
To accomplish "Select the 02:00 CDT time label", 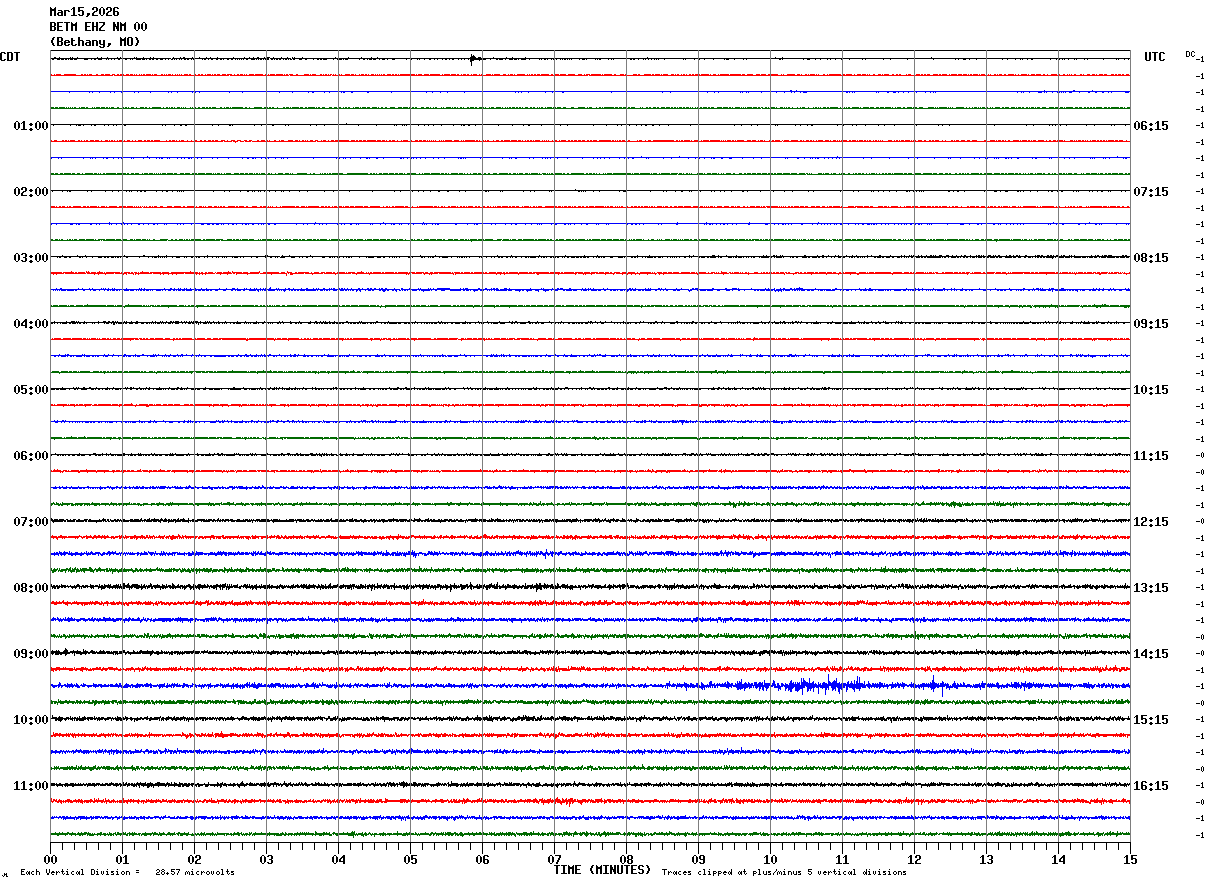I will (x=31, y=191).
